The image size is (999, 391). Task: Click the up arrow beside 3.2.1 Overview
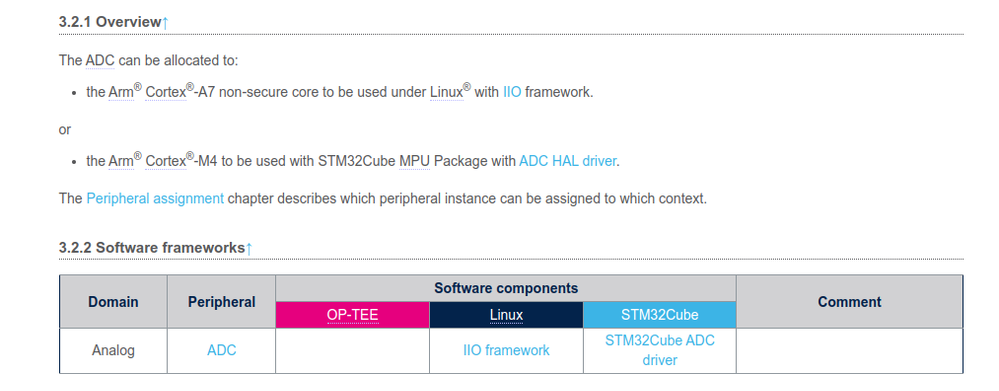click(166, 22)
